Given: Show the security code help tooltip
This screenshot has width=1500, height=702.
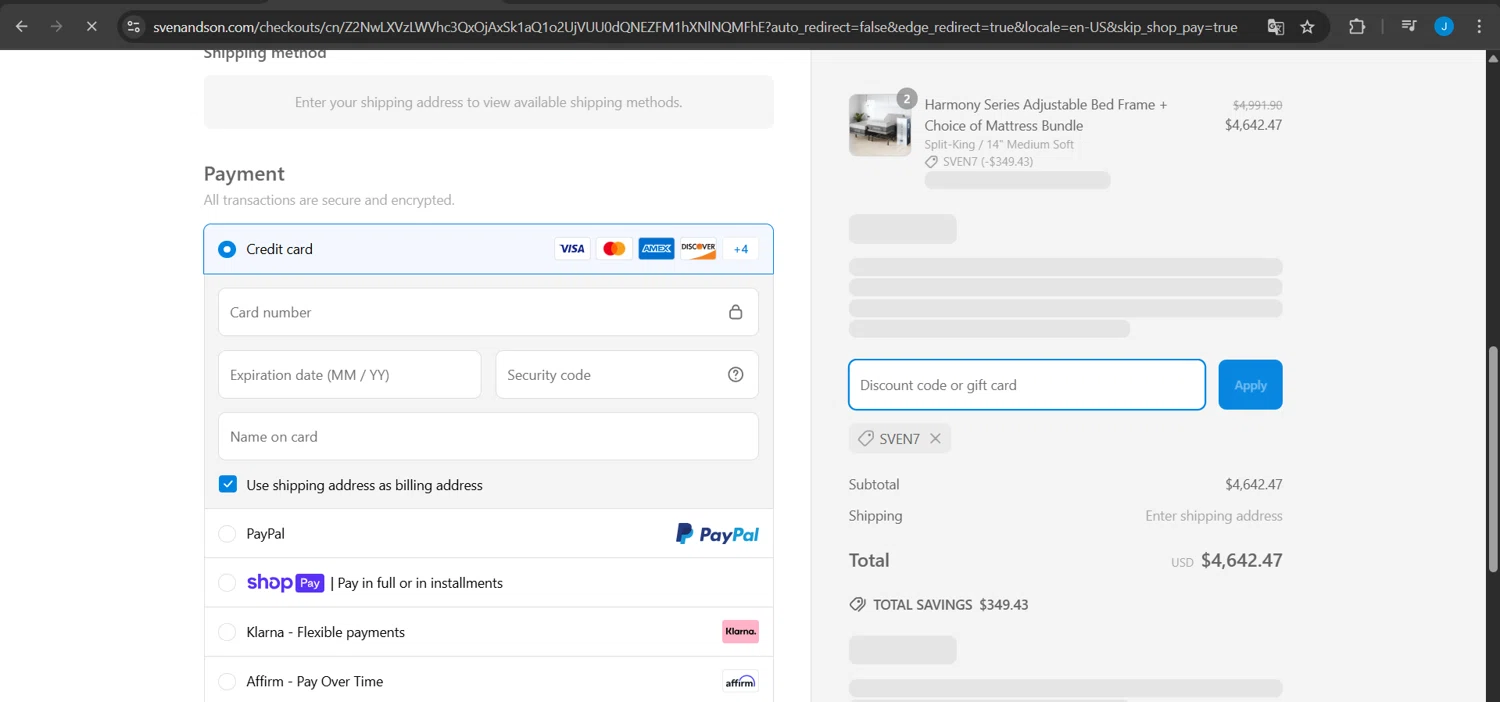Looking at the screenshot, I should point(735,374).
